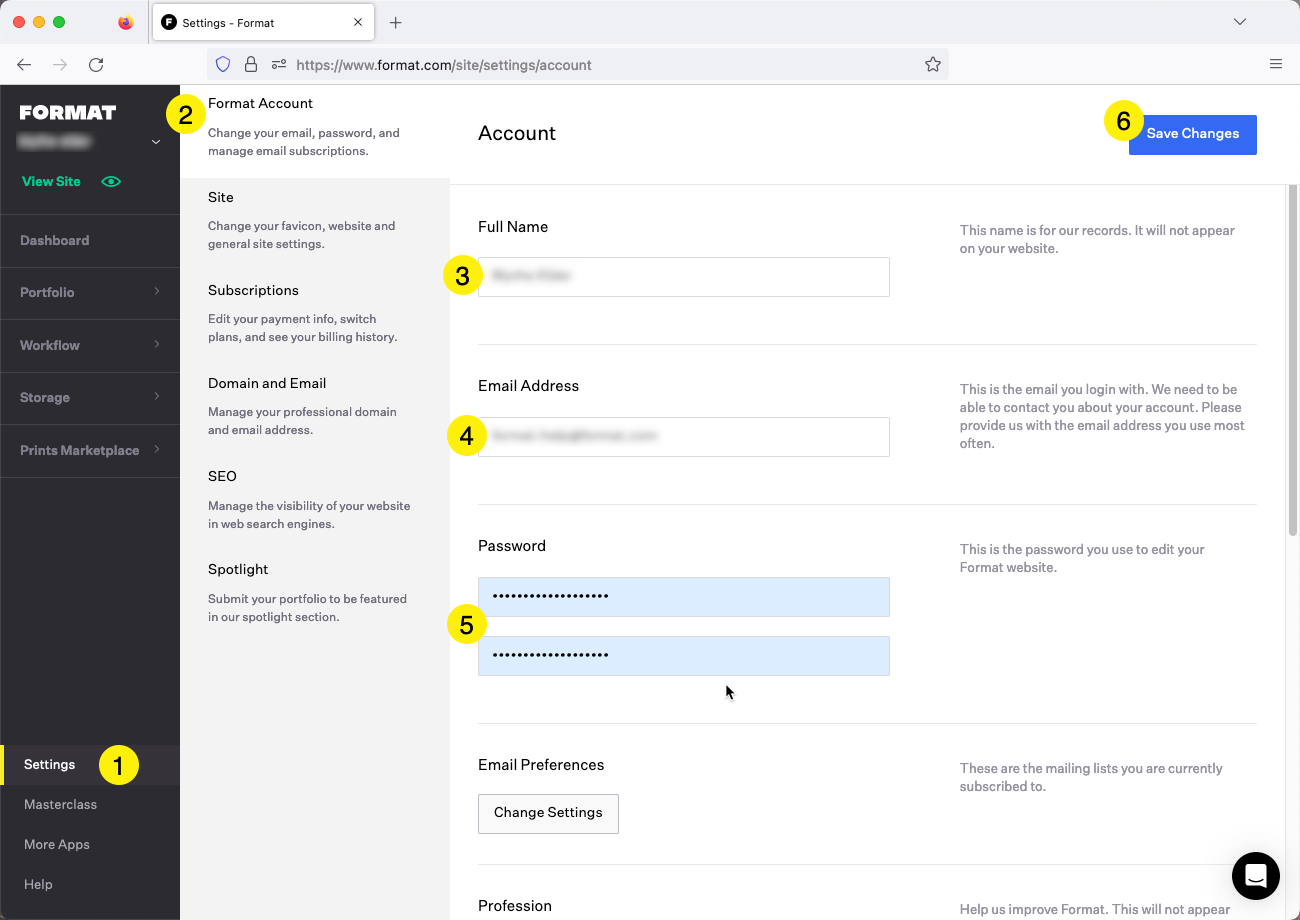Viewport: 1300px width, 920px height.
Task: Click the padlock site security icon
Action: tap(251, 65)
